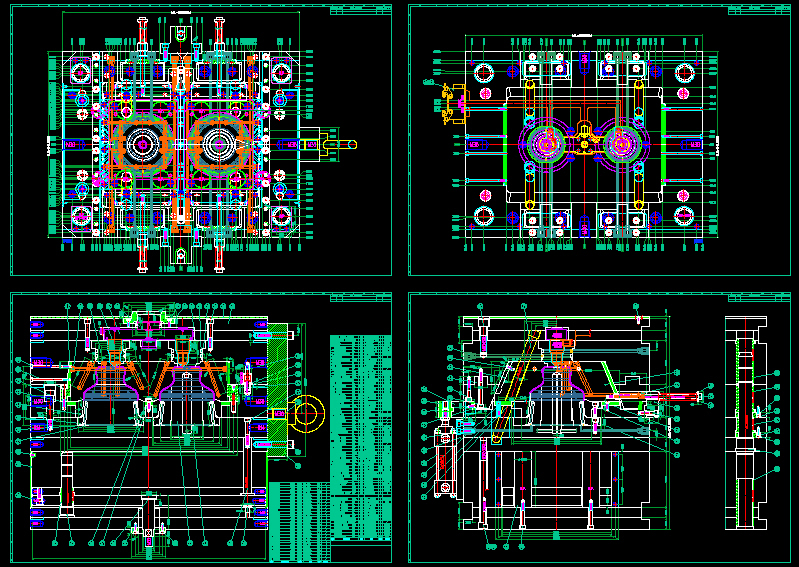The width and height of the screenshot is (799, 567).
Task: Click the right circular cavity in top-right sheet
Action: [x=622, y=145]
